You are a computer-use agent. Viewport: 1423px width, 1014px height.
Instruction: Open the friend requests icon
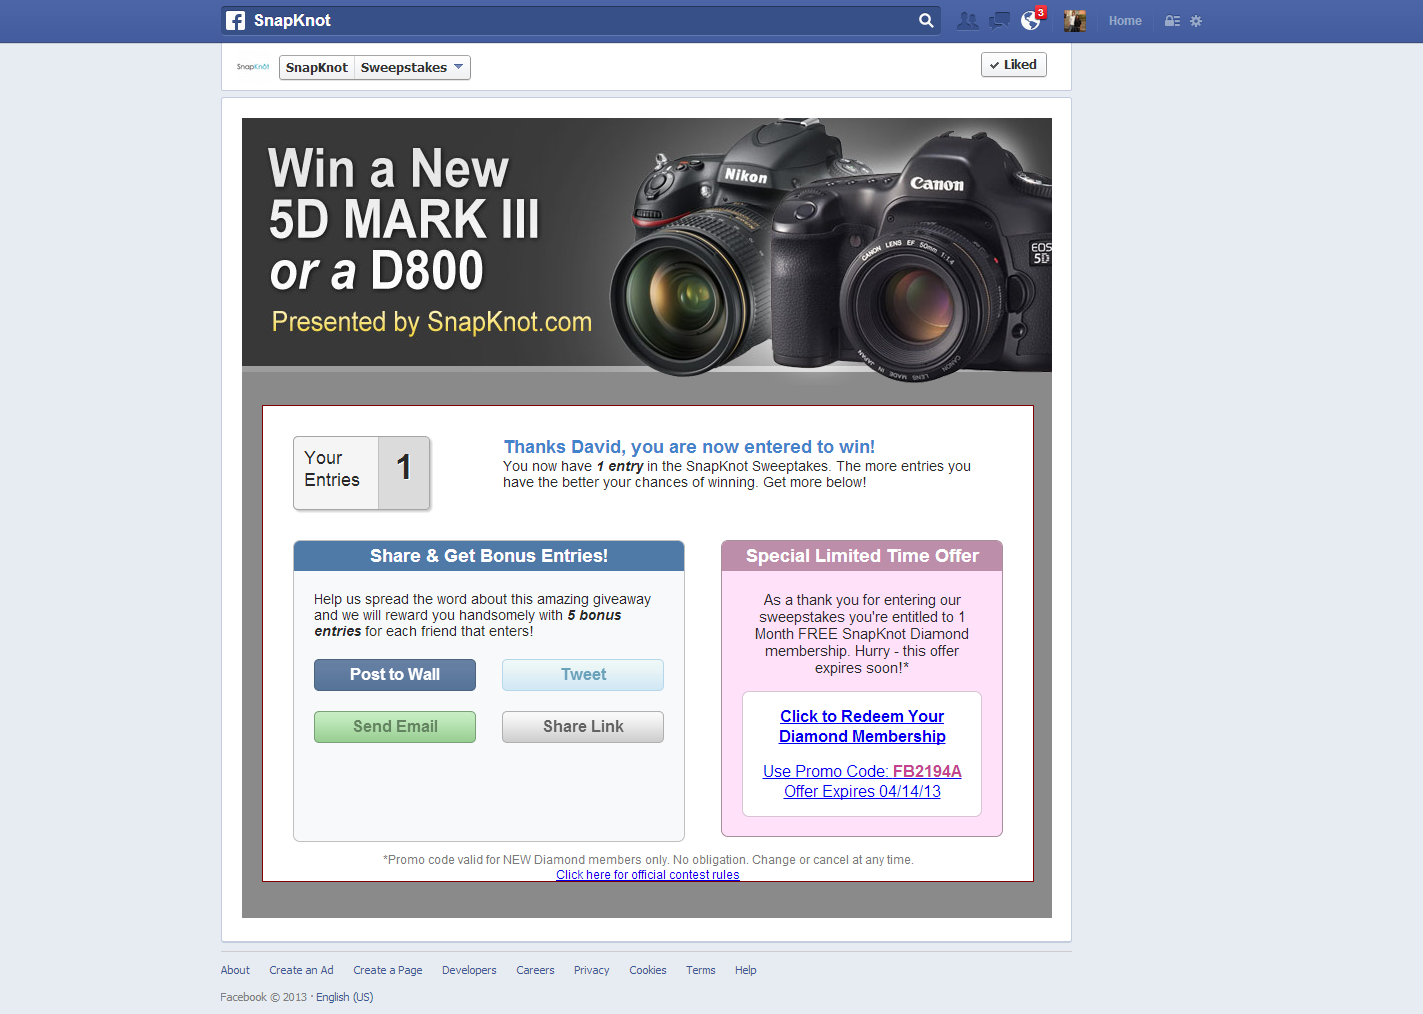967,20
